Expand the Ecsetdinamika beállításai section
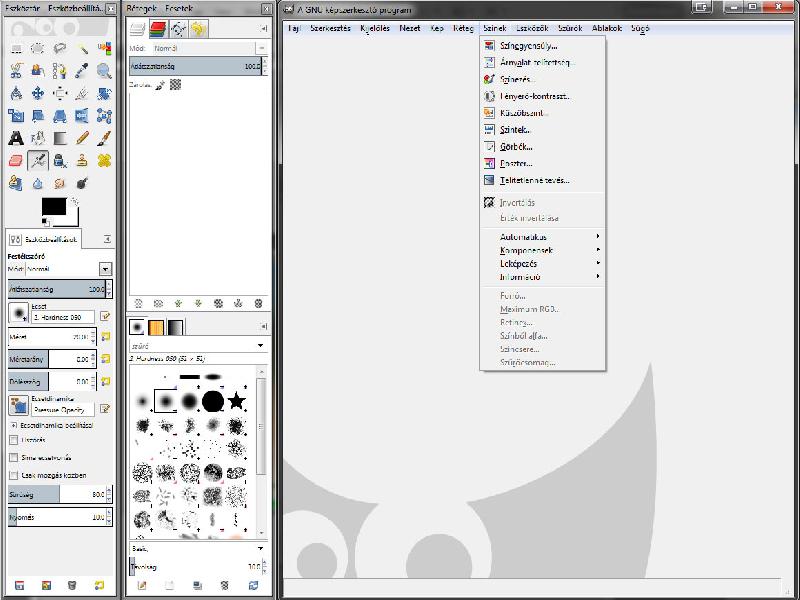The image size is (800, 600). [14, 425]
